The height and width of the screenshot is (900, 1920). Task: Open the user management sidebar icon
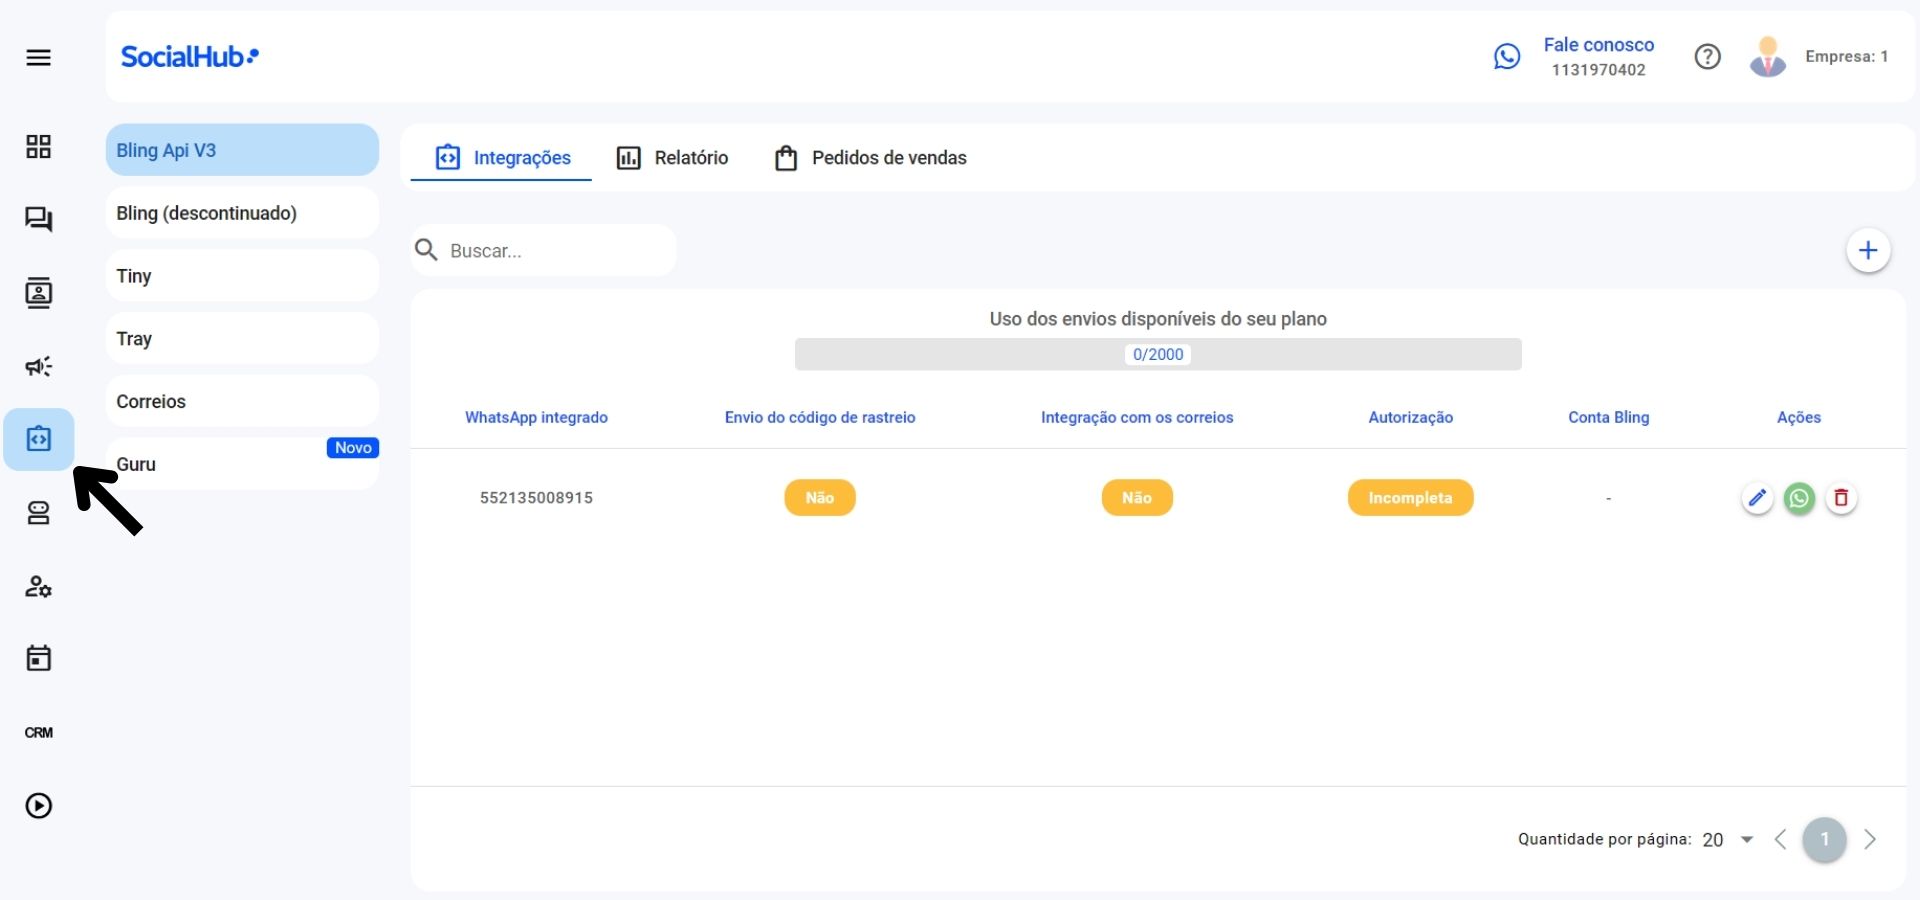point(39,587)
